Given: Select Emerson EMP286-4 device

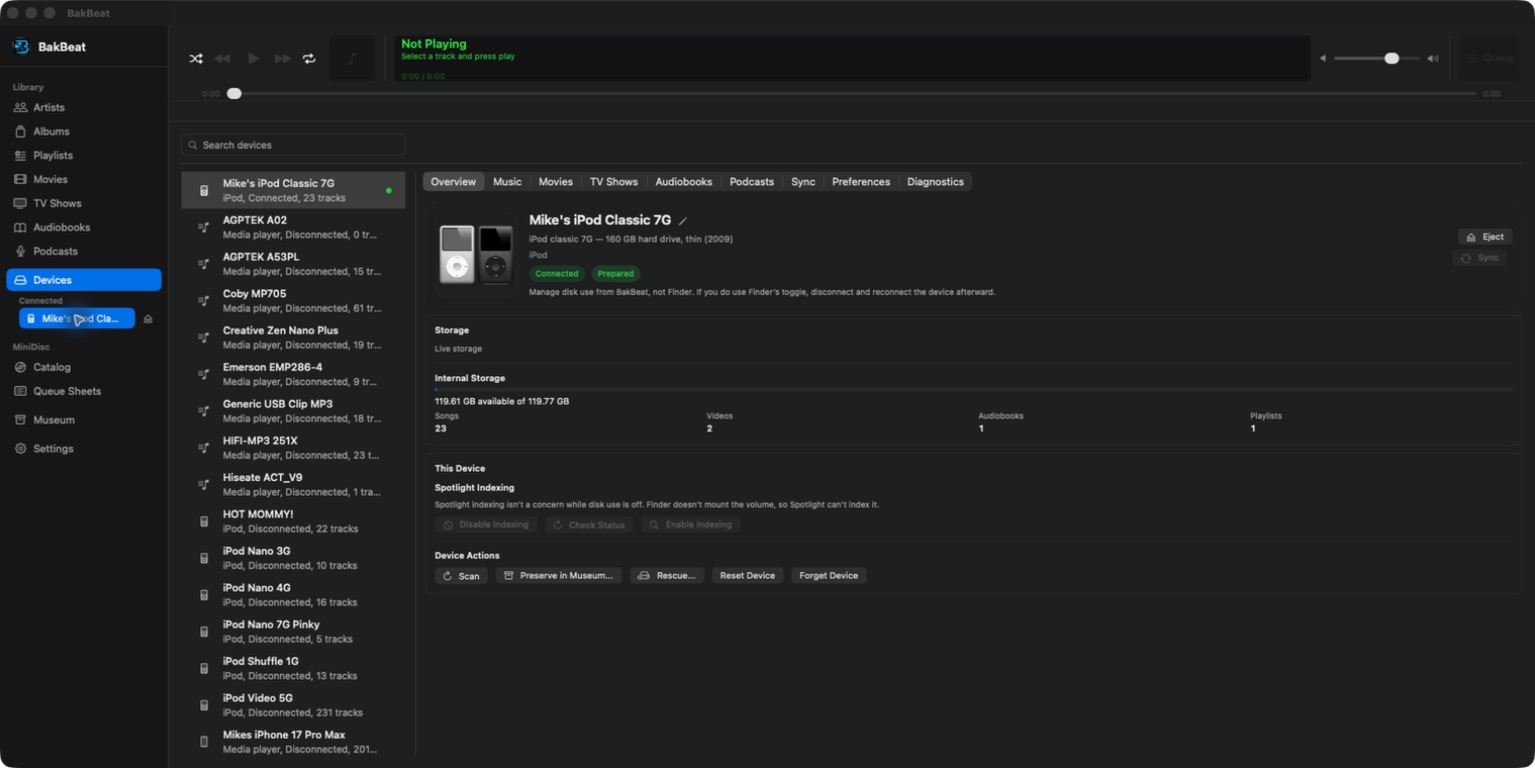Looking at the screenshot, I should click(x=293, y=374).
